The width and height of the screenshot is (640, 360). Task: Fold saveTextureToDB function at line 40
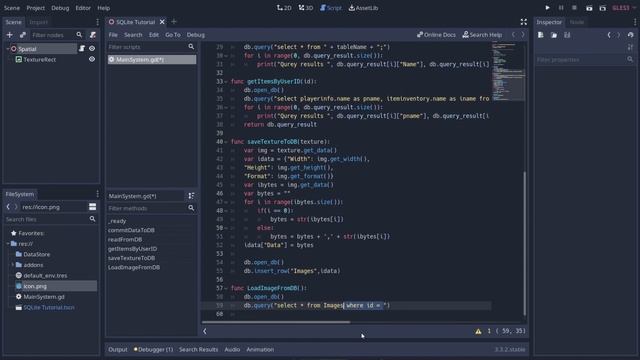point(226,142)
